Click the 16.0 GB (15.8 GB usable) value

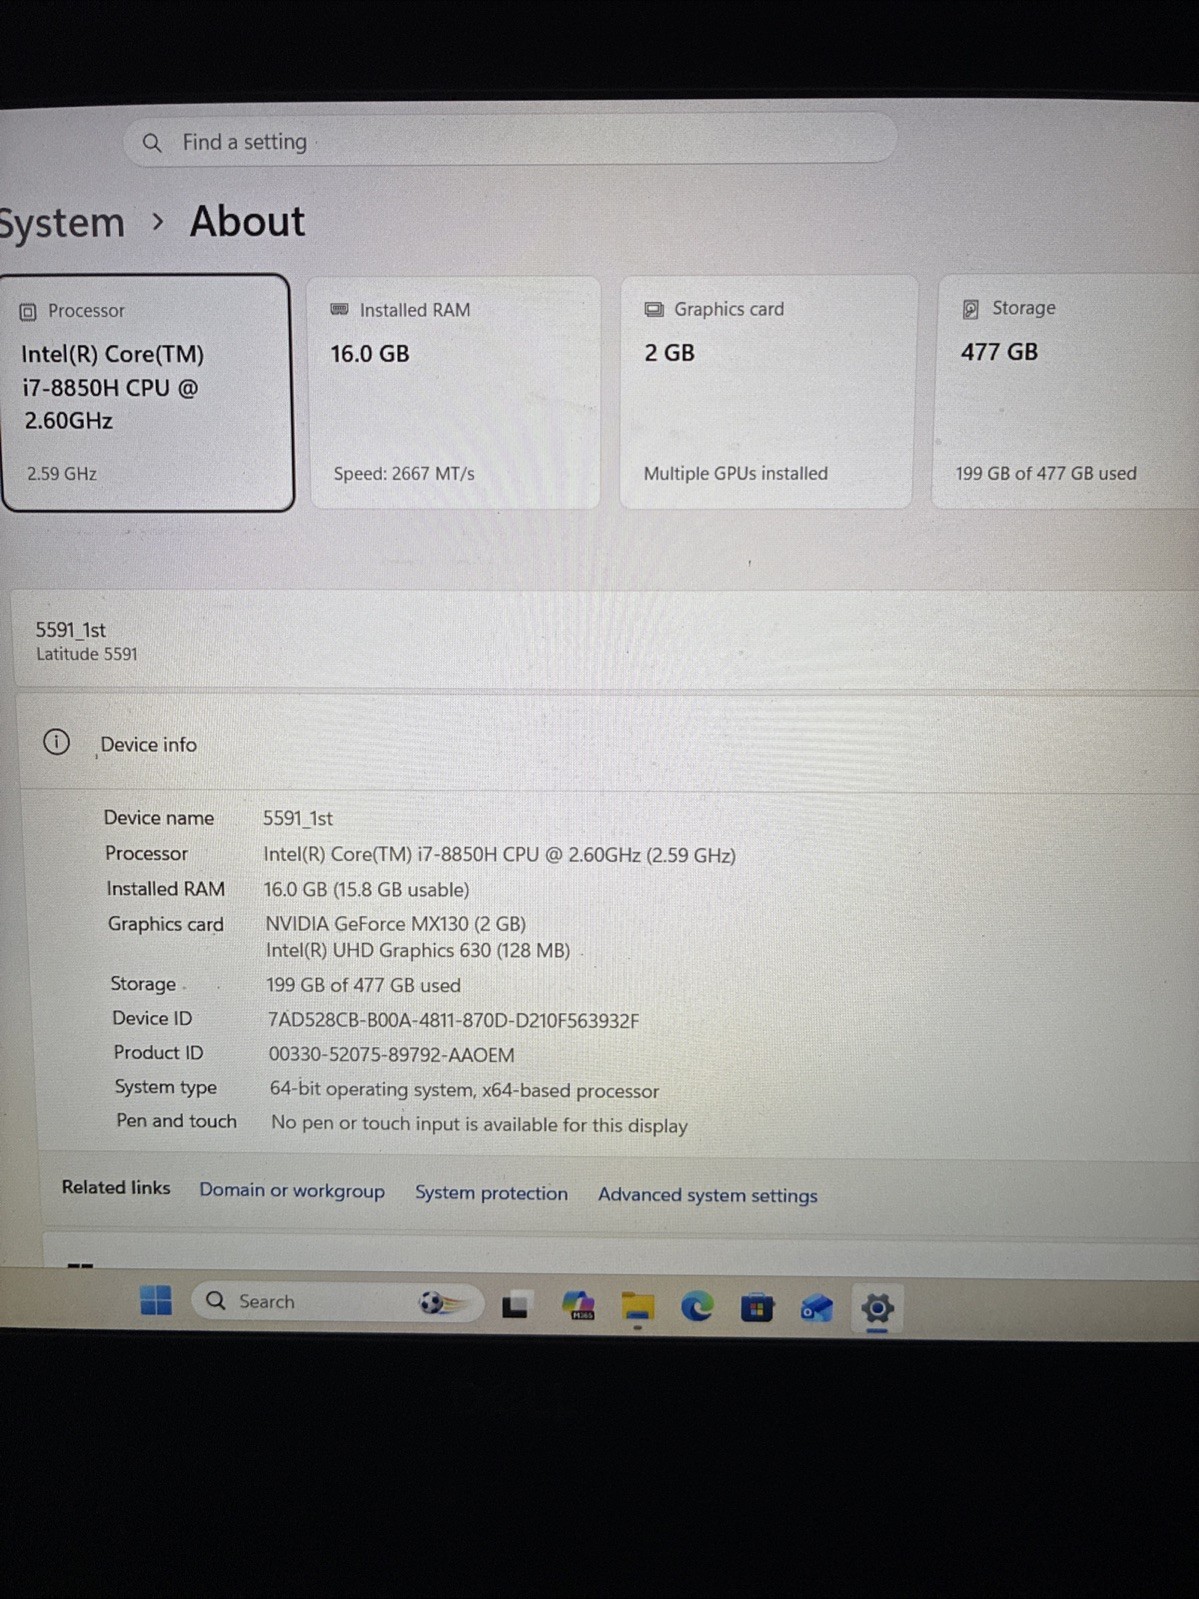pos(366,889)
